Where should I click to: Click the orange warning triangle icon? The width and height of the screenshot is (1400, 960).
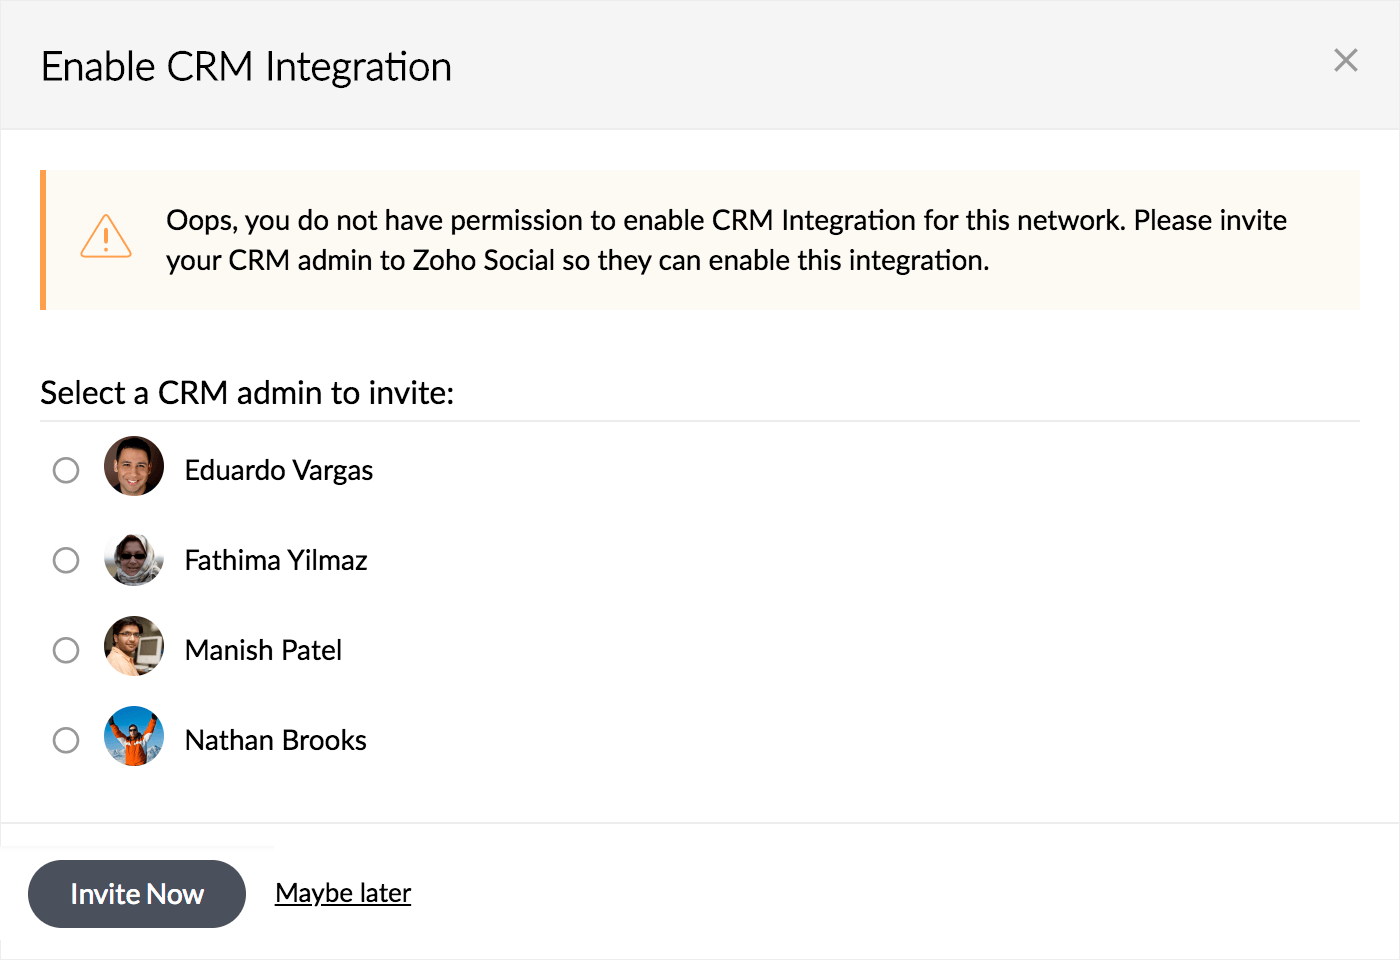tap(106, 237)
